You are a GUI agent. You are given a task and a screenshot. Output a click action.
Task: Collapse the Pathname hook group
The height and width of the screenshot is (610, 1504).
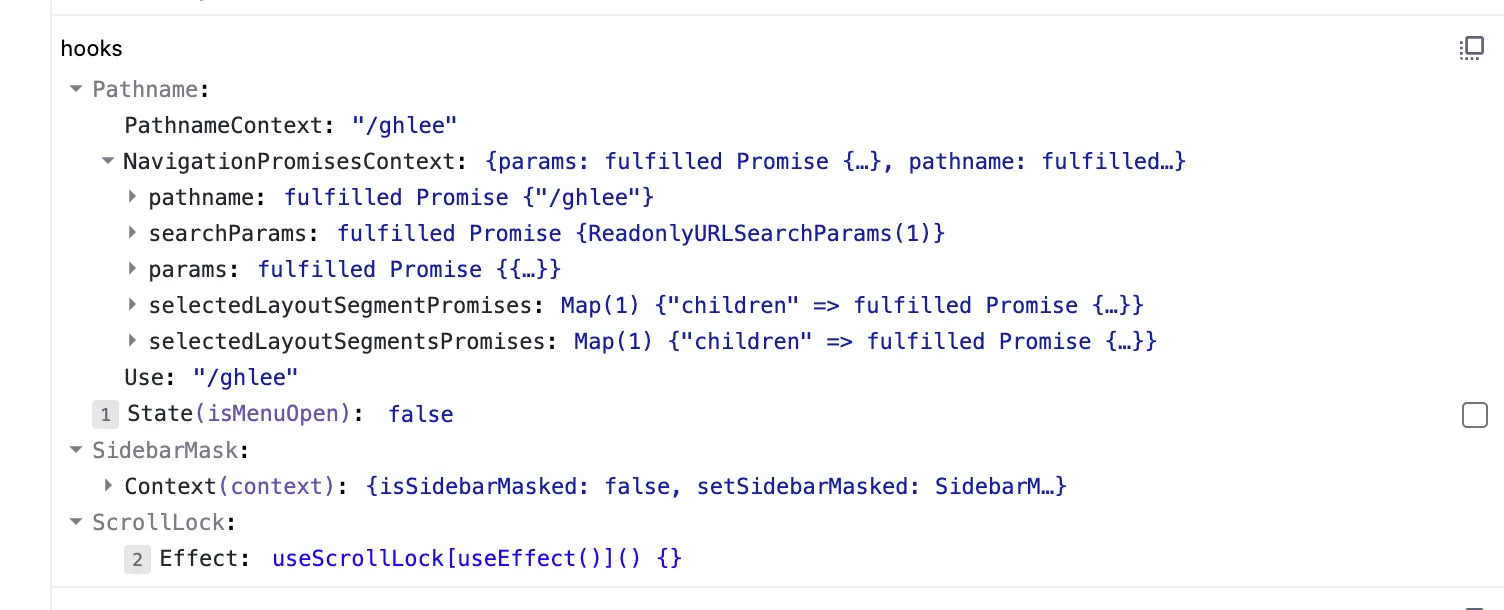[x=75, y=89]
